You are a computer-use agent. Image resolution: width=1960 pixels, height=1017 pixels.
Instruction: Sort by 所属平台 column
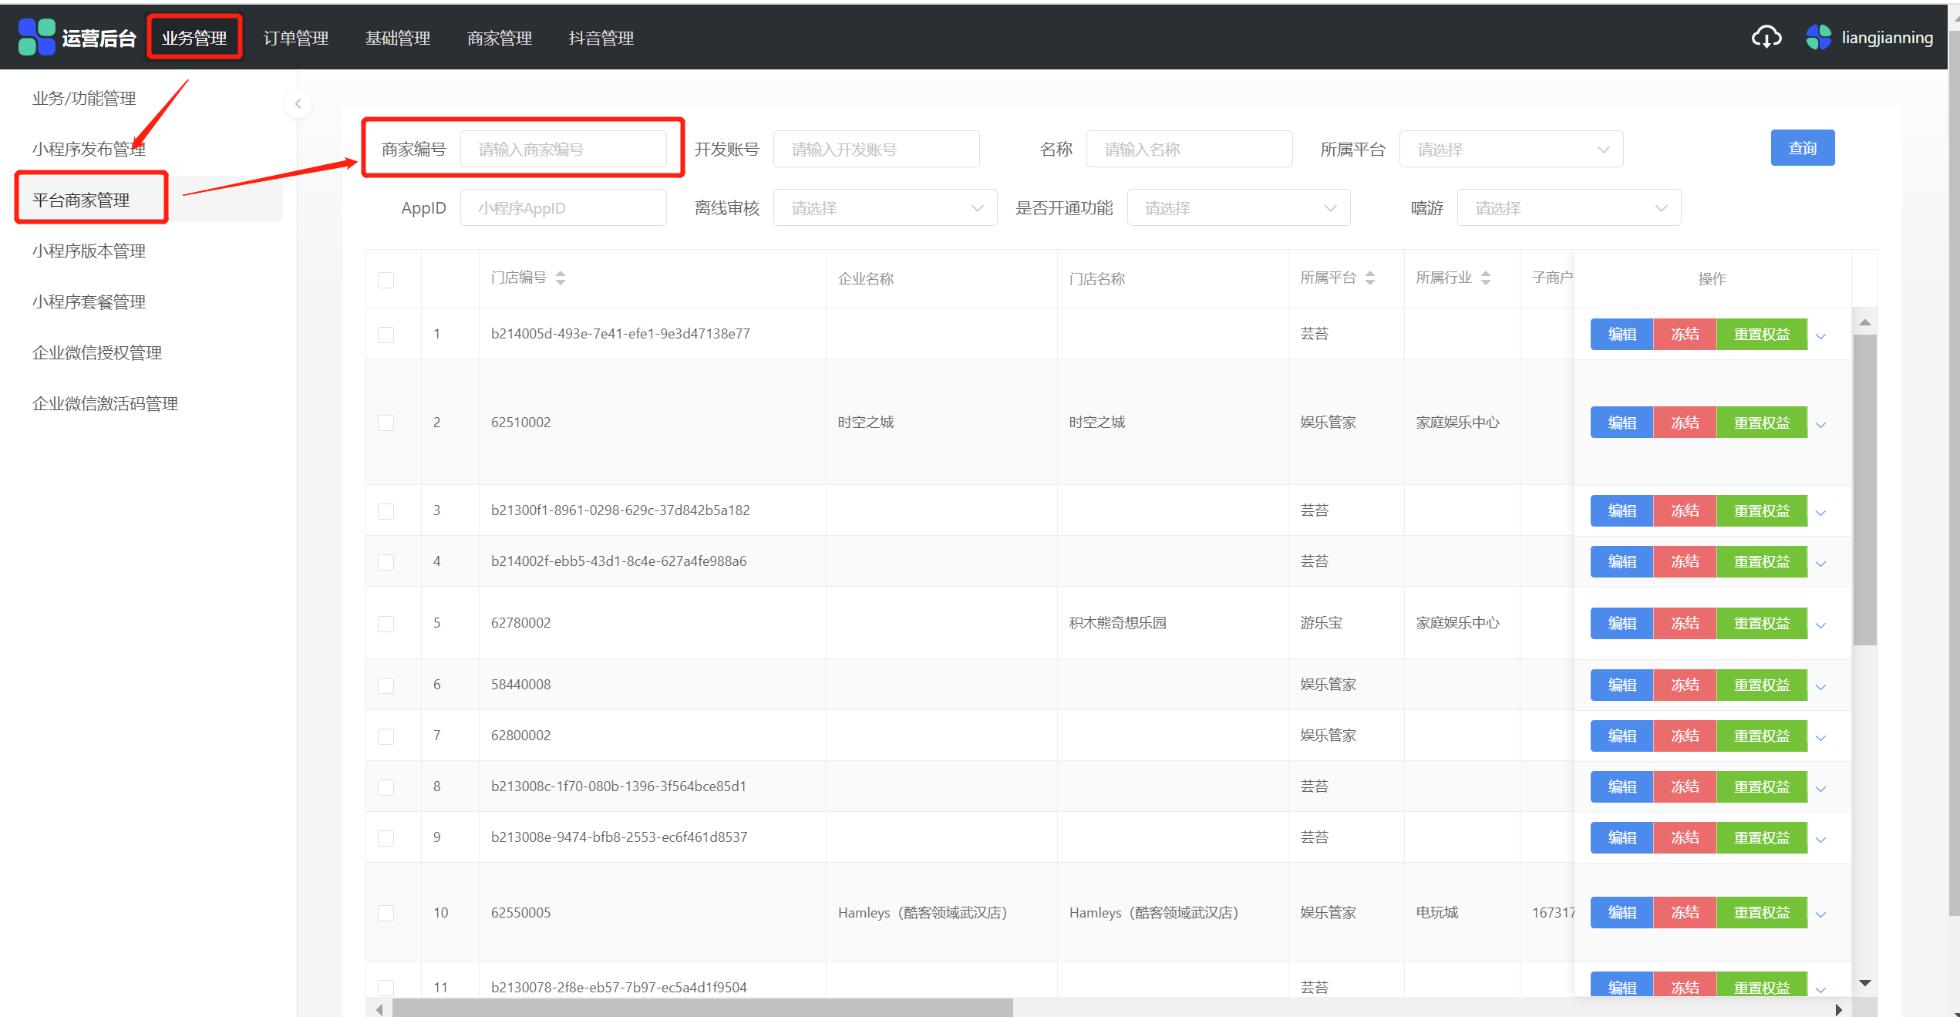click(1370, 278)
